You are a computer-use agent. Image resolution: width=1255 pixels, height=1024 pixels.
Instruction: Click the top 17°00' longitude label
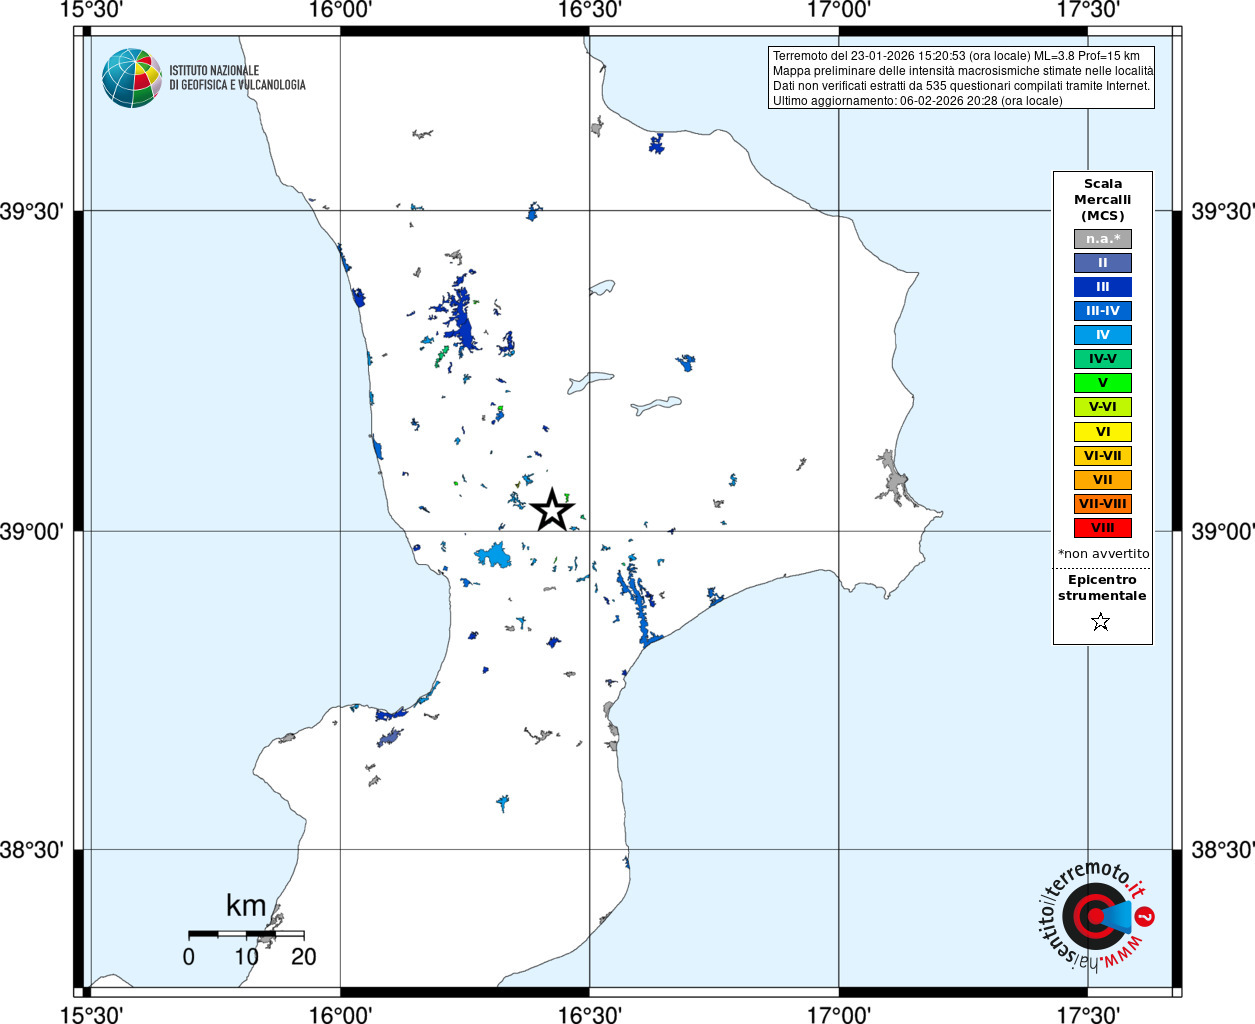tap(838, 10)
